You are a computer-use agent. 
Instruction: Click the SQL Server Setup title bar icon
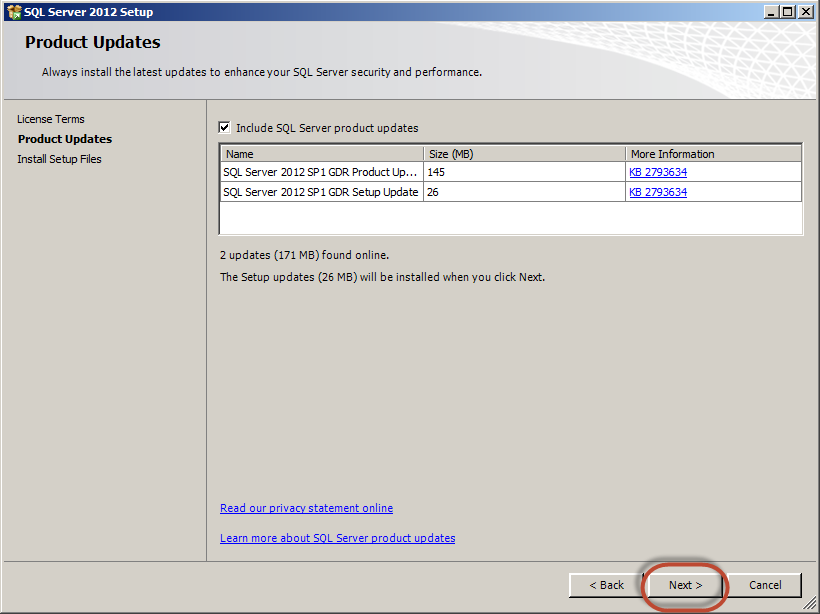[x=13, y=12]
